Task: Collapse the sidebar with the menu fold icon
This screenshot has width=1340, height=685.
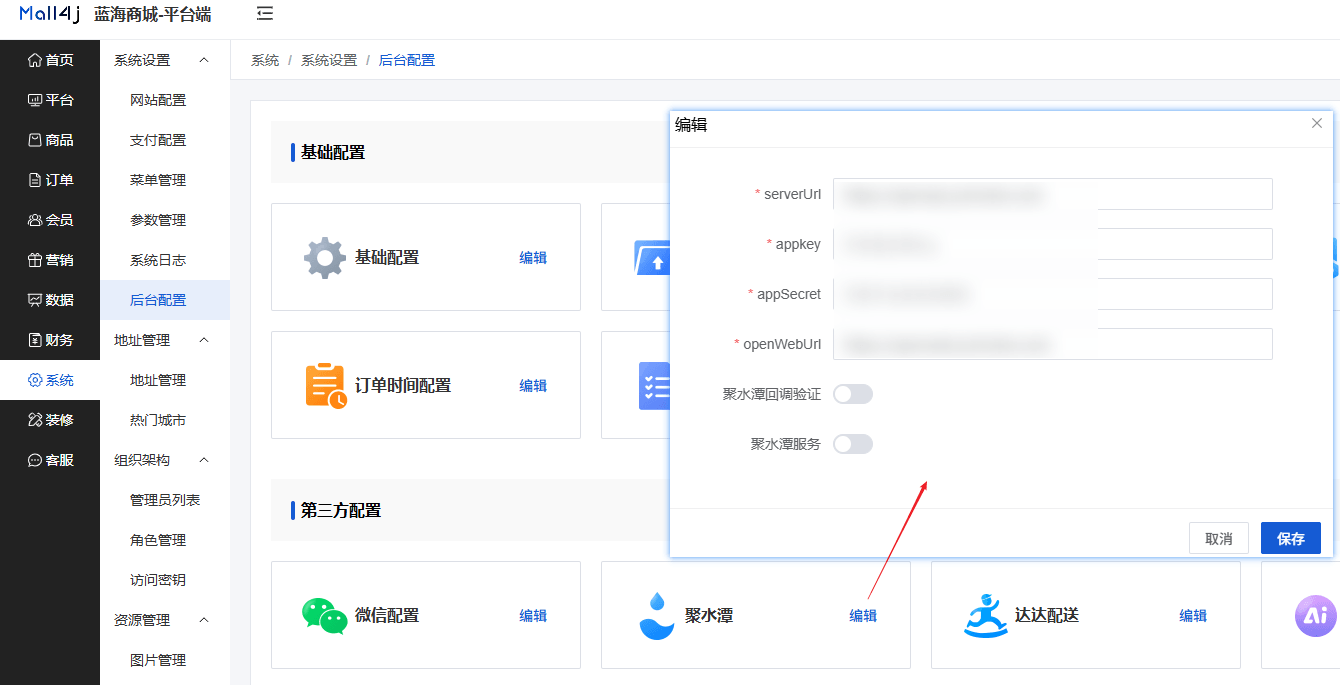Action: (x=265, y=13)
